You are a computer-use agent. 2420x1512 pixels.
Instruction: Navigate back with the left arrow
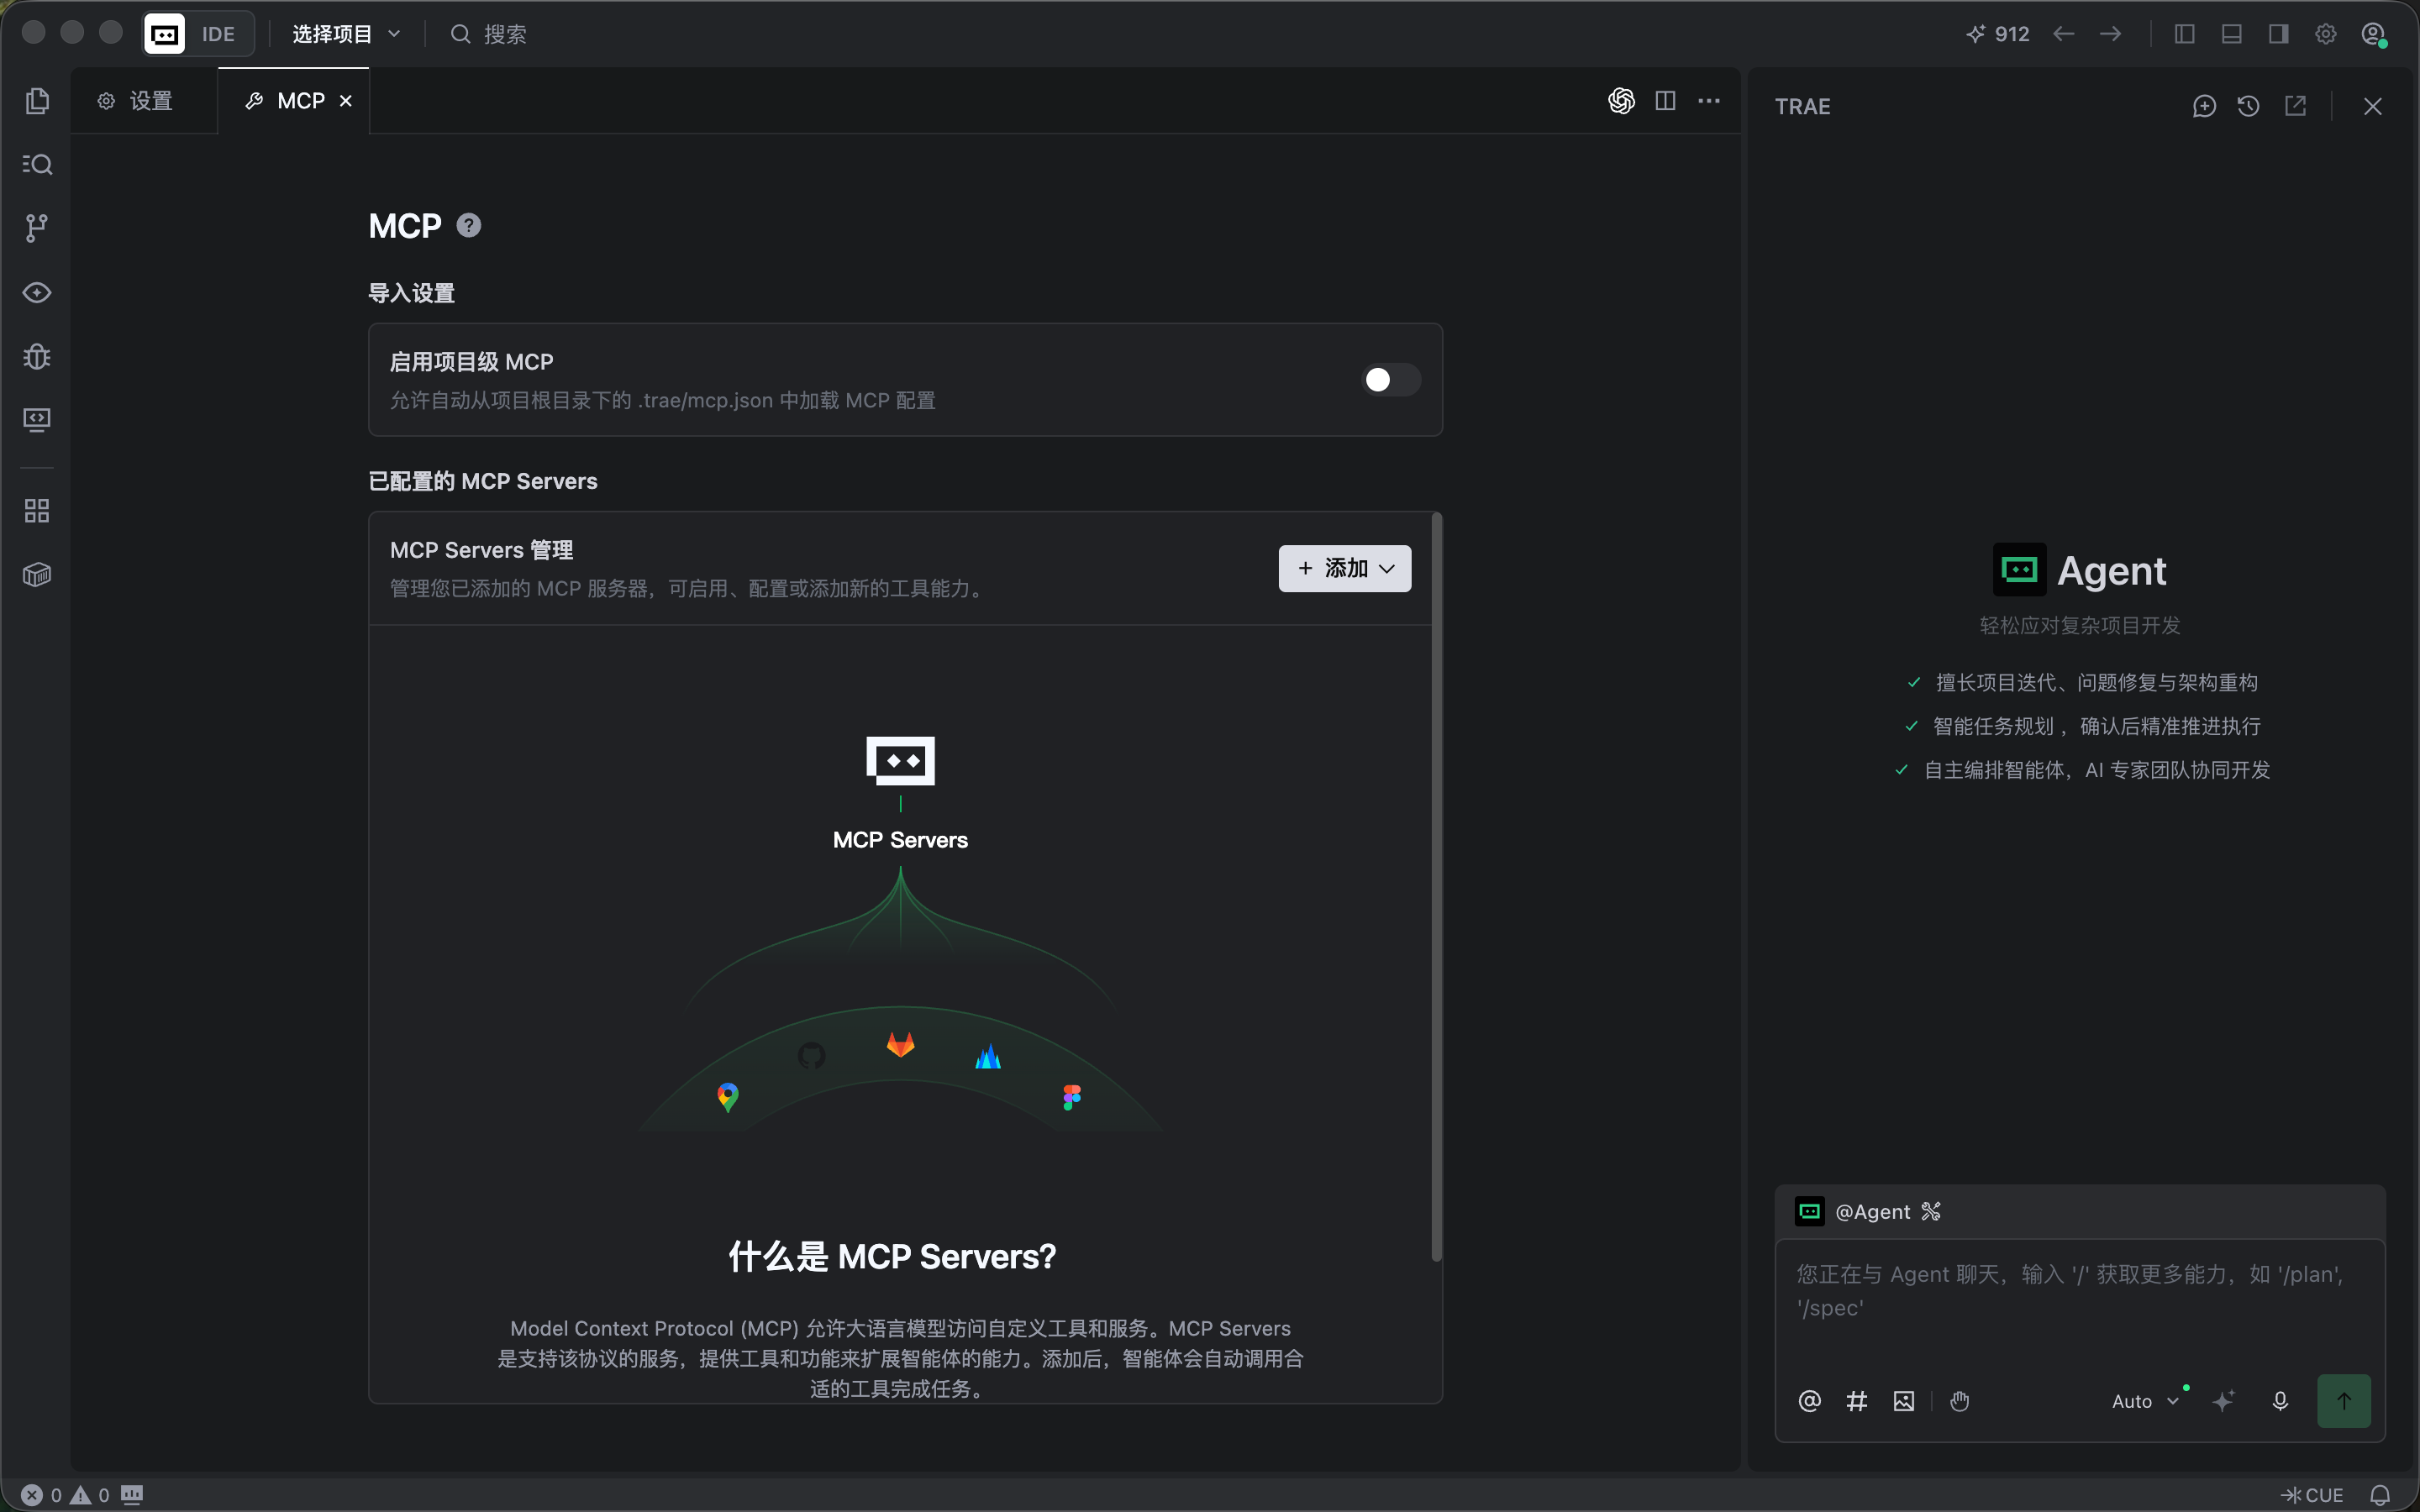pyautogui.click(x=2063, y=34)
